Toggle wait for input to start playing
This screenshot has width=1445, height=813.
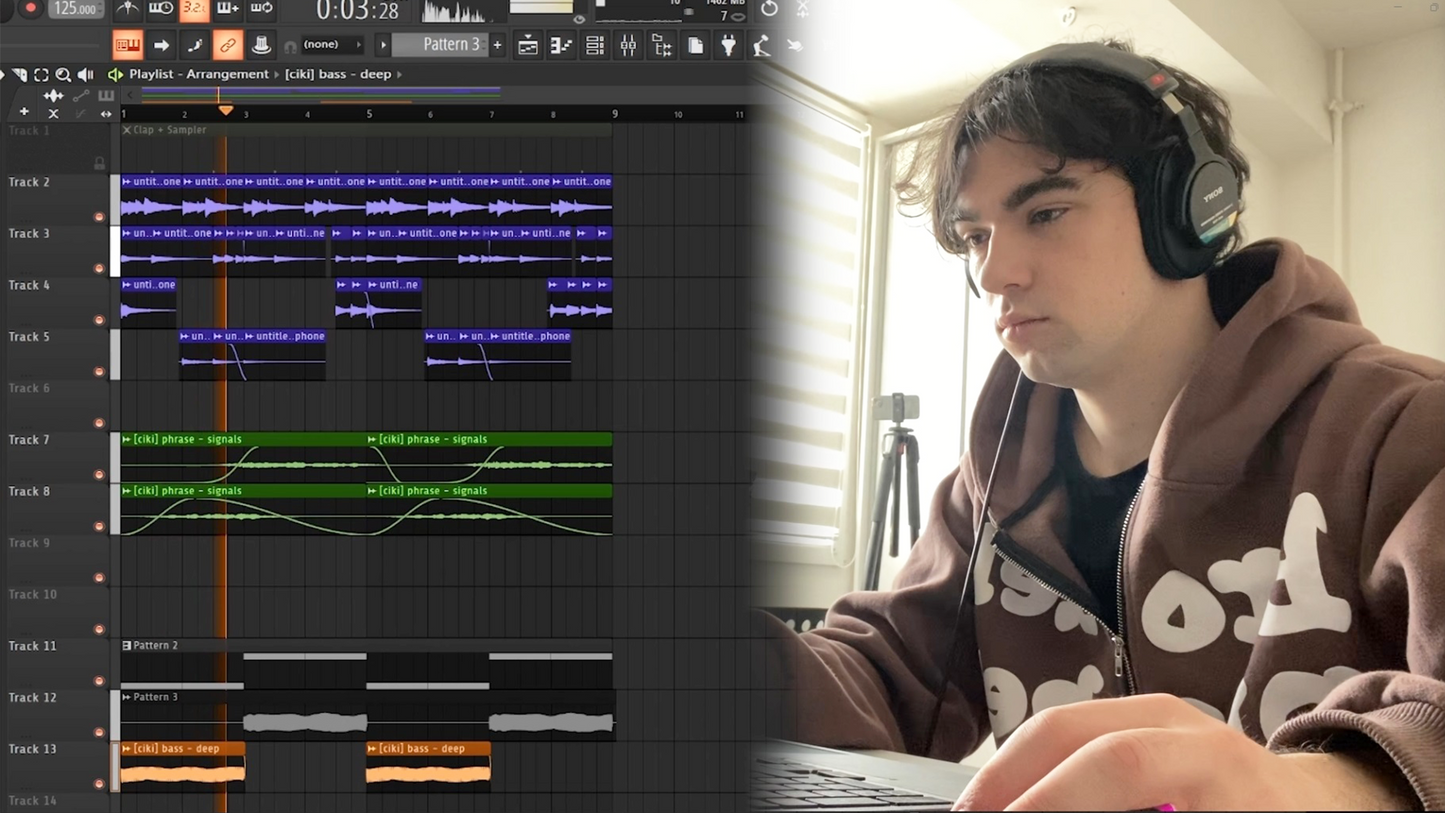point(161,9)
